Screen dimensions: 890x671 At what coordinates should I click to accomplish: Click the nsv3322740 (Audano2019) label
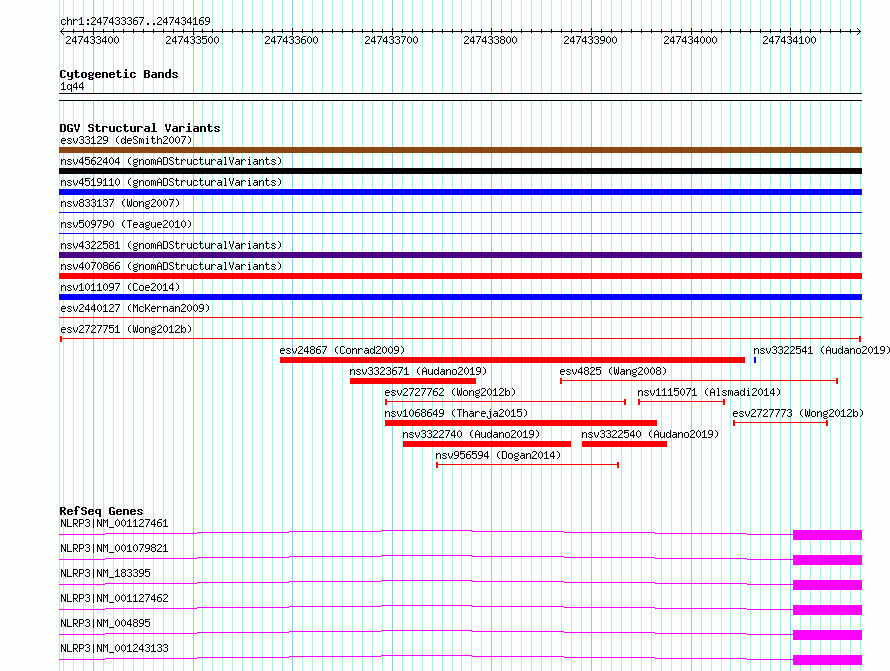pyautogui.click(x=471, y=434)
